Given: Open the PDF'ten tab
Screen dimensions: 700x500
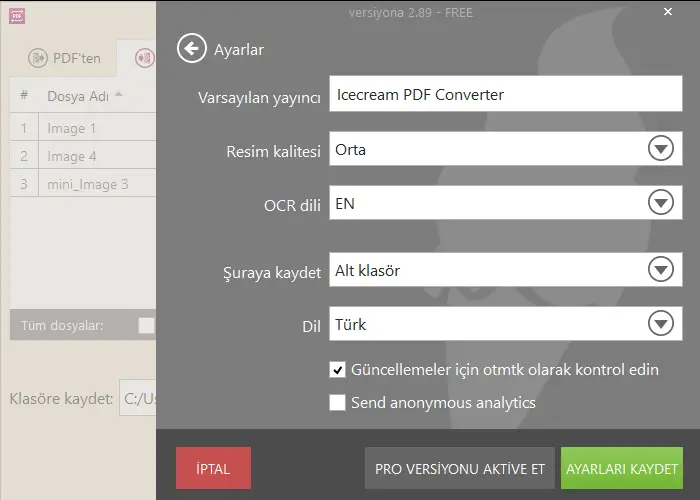Looking at the screenshot, I should click(x=65, y=58).
